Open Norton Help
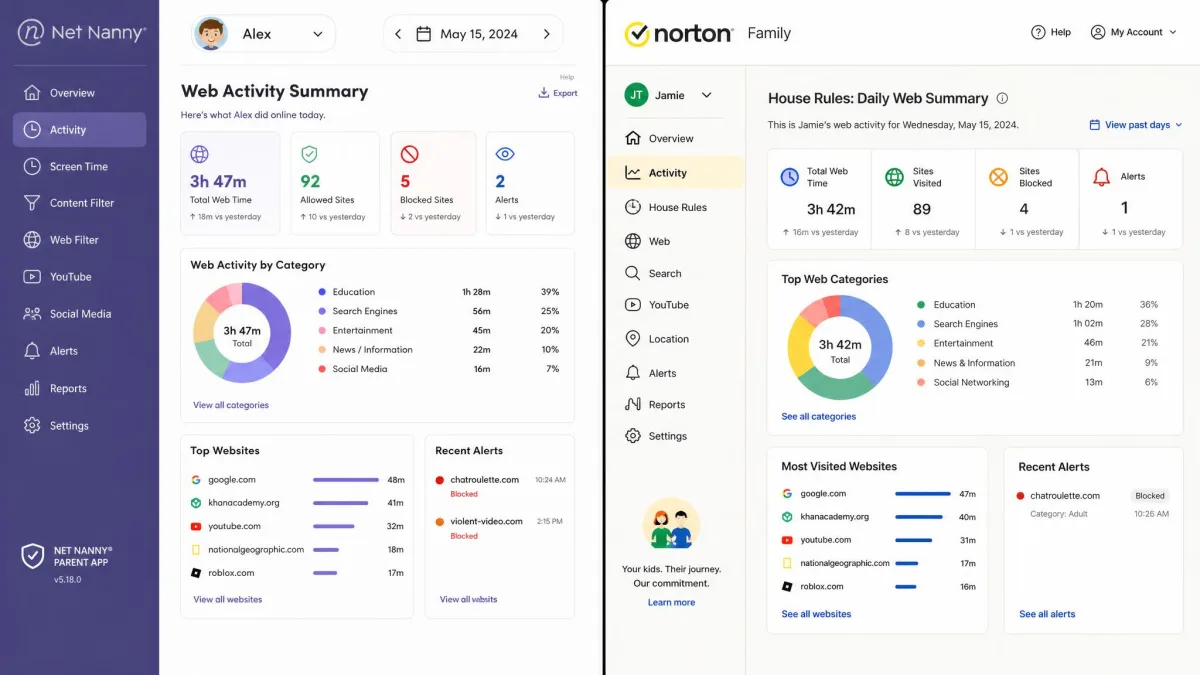This screenshot has width=1200, height=675. (1051, 32)
